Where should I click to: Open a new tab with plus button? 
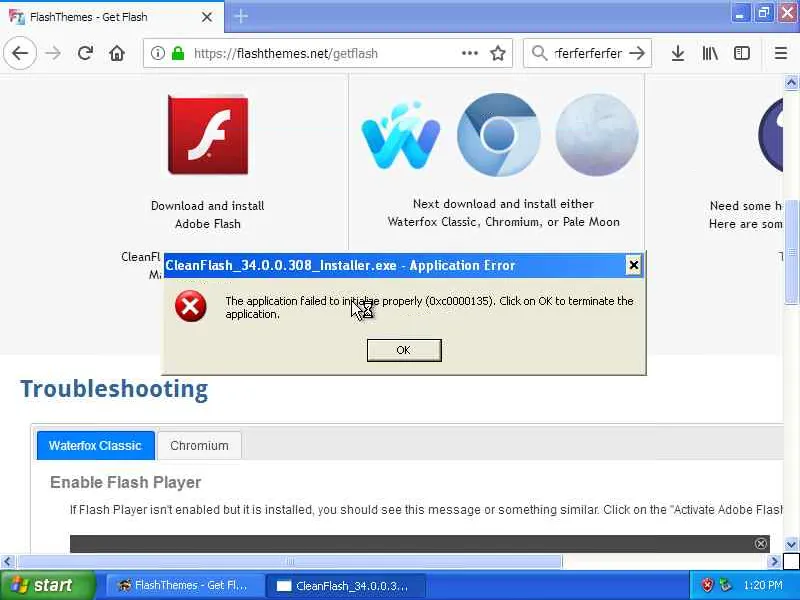coord(241,16)
